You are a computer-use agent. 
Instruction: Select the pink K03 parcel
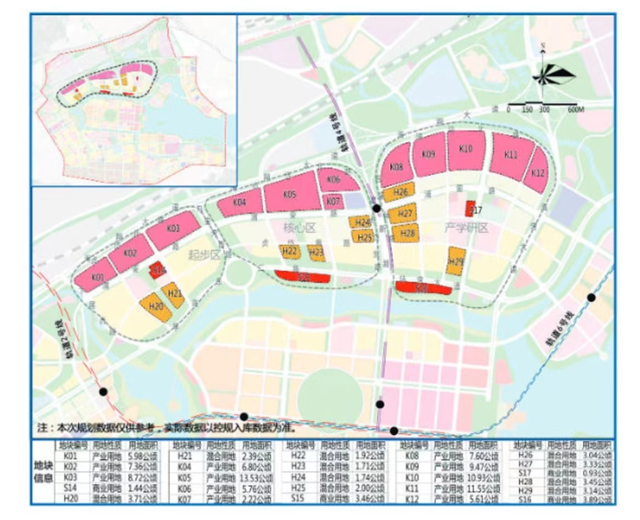coord(172,230)
